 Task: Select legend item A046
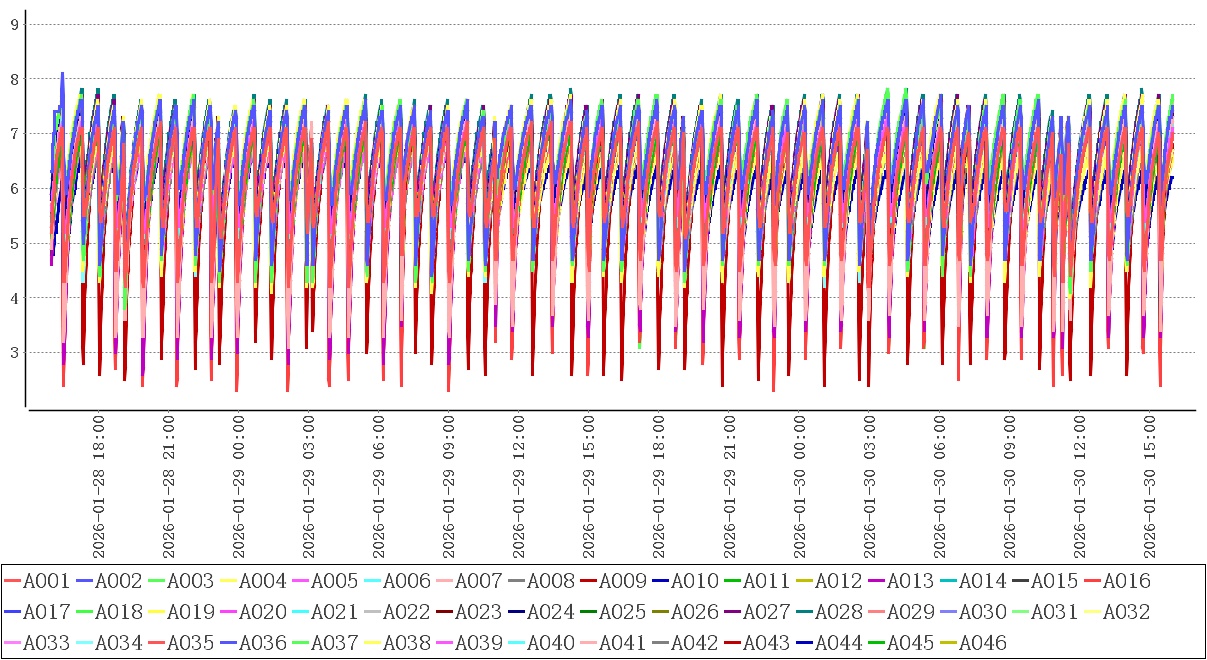[982, 643]
